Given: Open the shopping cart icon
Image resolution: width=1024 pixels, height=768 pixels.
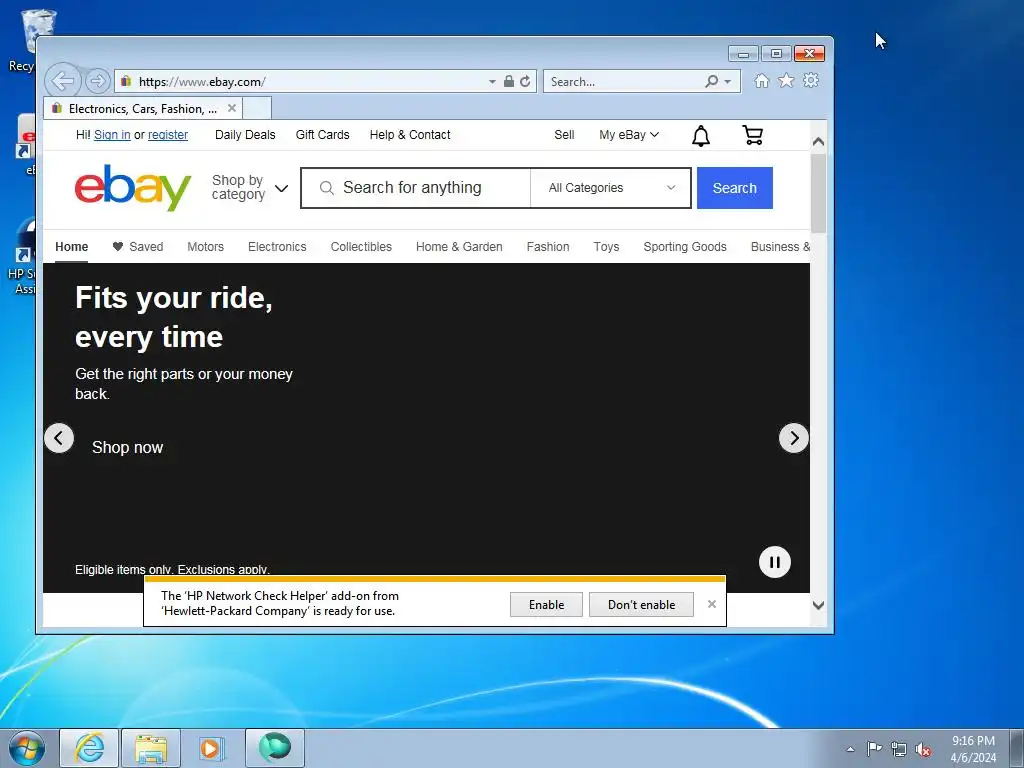Looking at the screenshot, I should pos(752,135).
